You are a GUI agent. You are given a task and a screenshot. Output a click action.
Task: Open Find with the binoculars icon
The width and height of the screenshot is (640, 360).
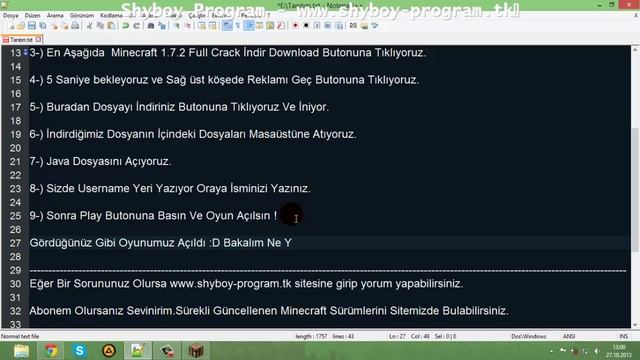coord(151,26)
